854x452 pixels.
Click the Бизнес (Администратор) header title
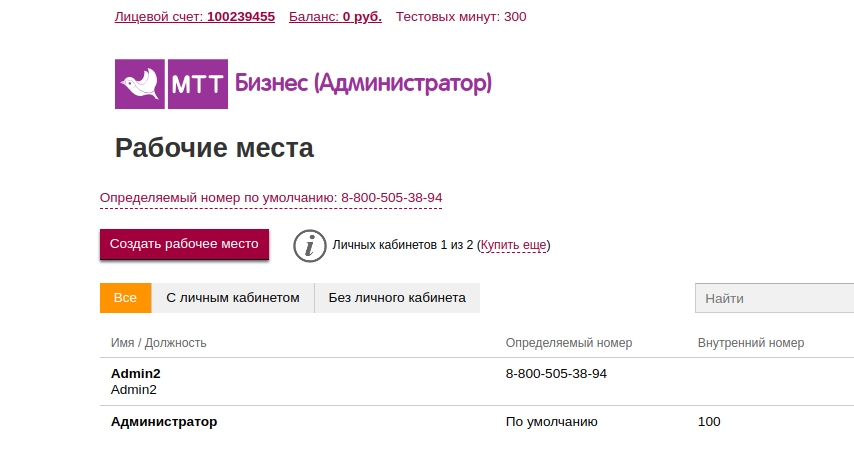363,83
